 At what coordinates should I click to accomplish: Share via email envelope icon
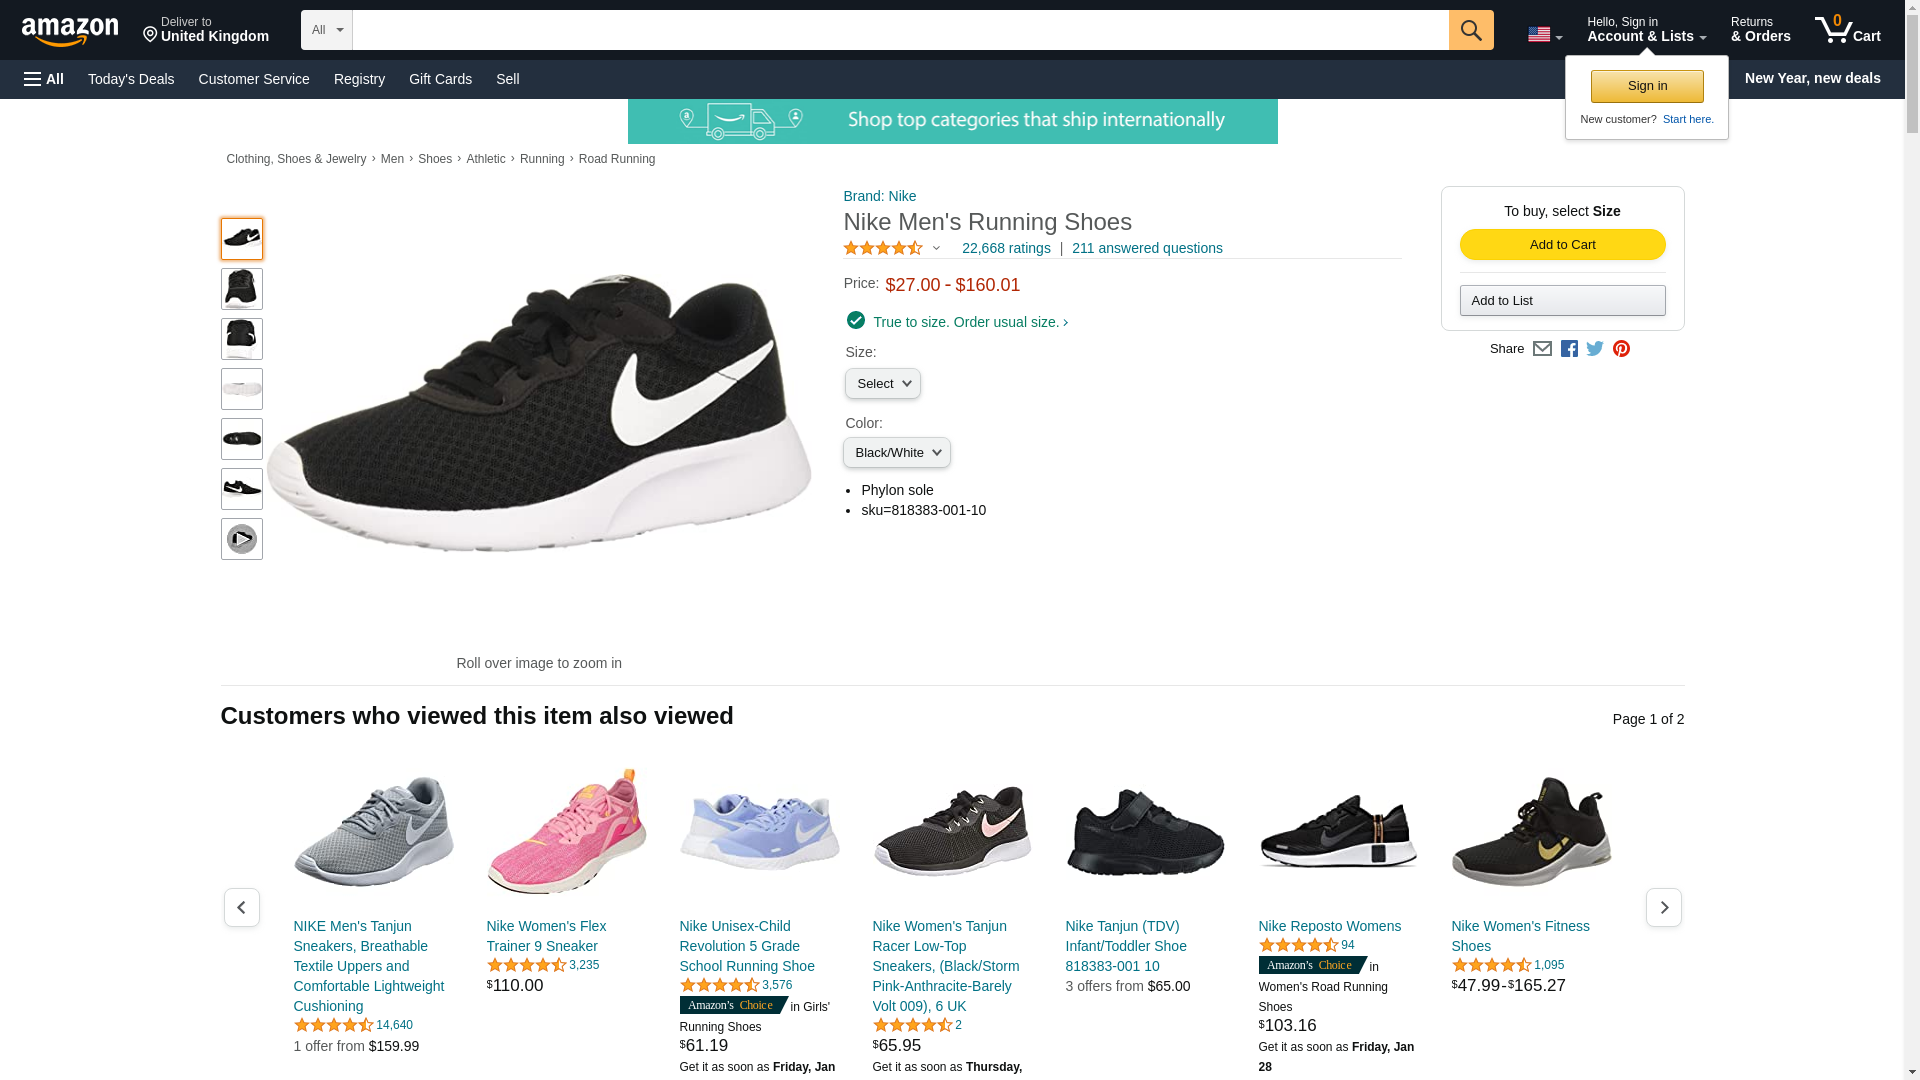pyautogui.click(x=1542, y=349)
